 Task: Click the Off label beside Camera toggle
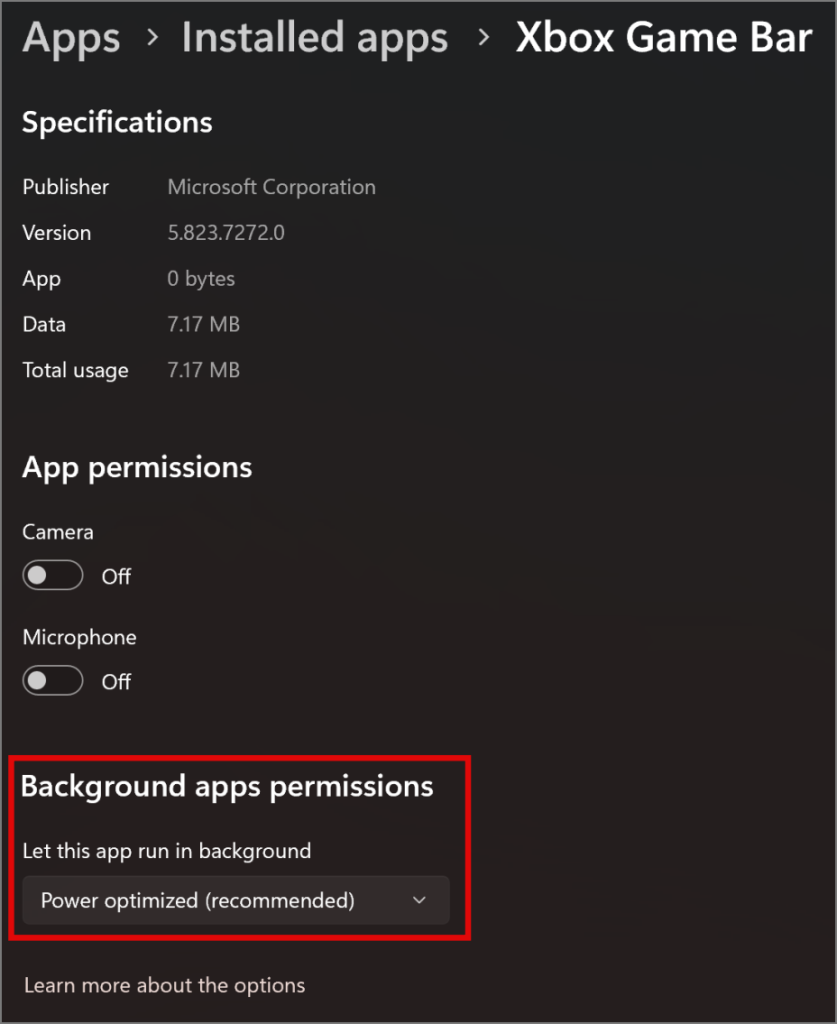tap(116, 576)
